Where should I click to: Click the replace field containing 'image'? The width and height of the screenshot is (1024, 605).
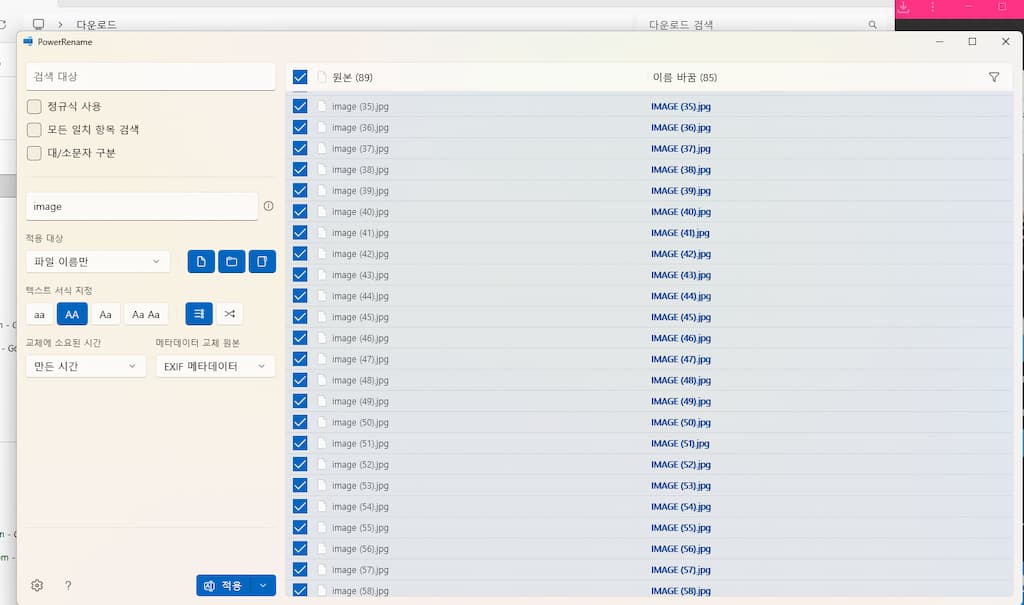coord(142,206)
